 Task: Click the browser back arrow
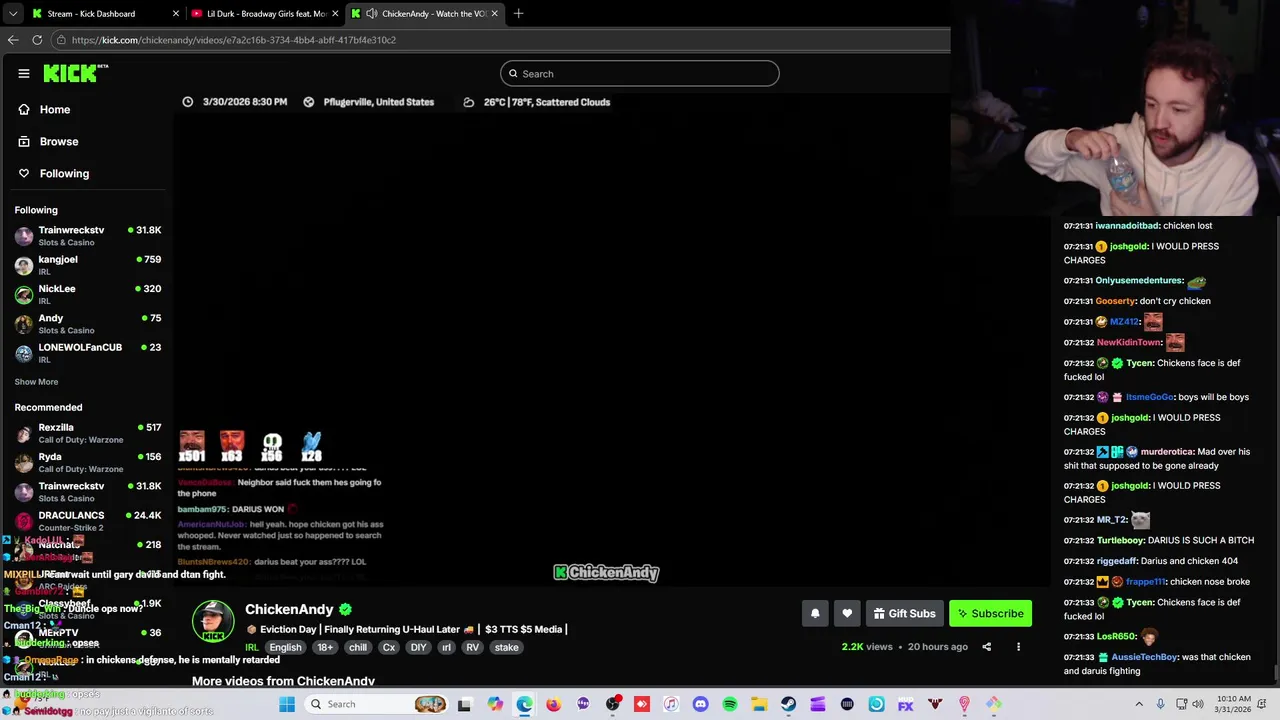pos(13,40)
